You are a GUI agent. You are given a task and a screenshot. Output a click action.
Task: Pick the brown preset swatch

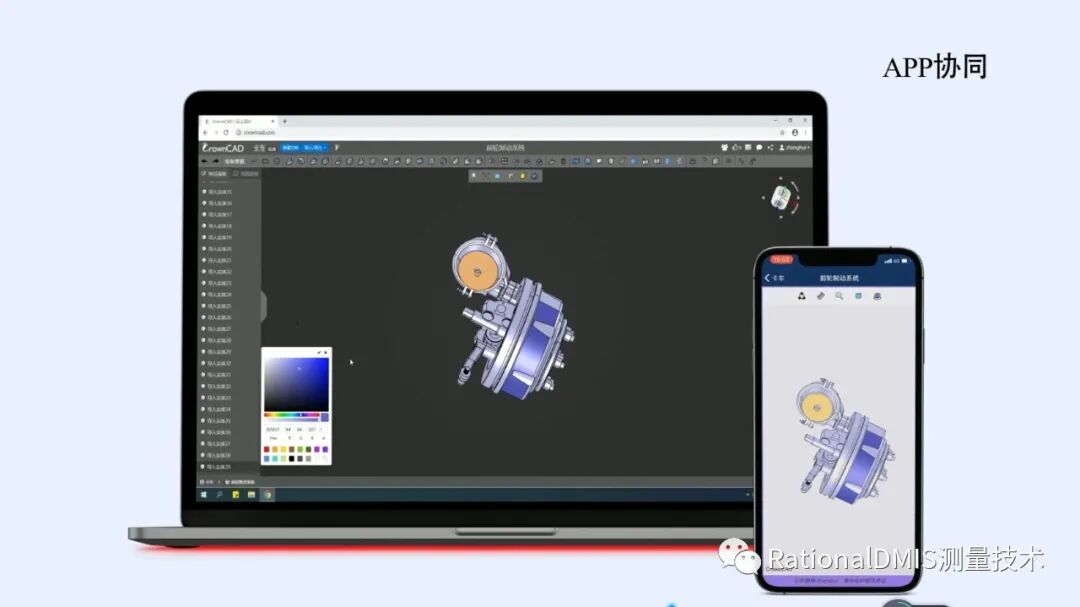pyautogui.click(x=291, y=449)
